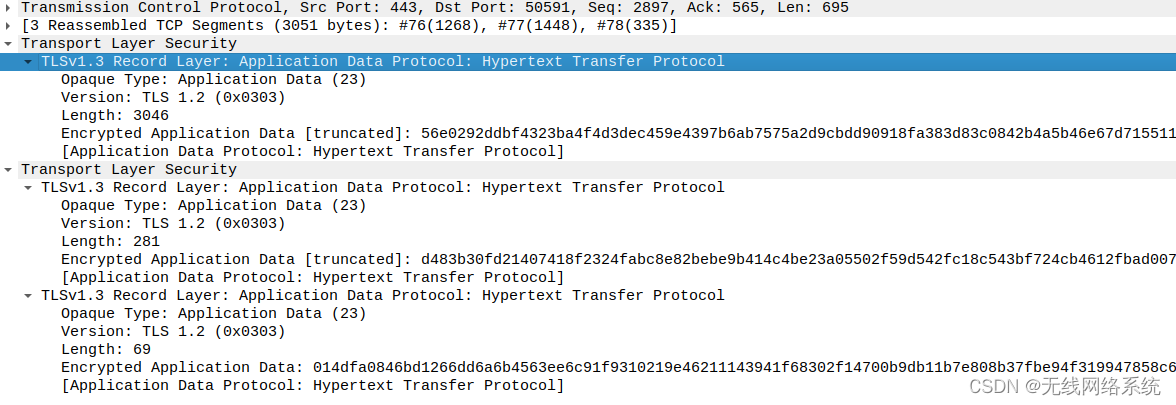1176x405 pixels.
Task: Collapse the TLSv1.3 record with Length 69
Action: (28, 296)
